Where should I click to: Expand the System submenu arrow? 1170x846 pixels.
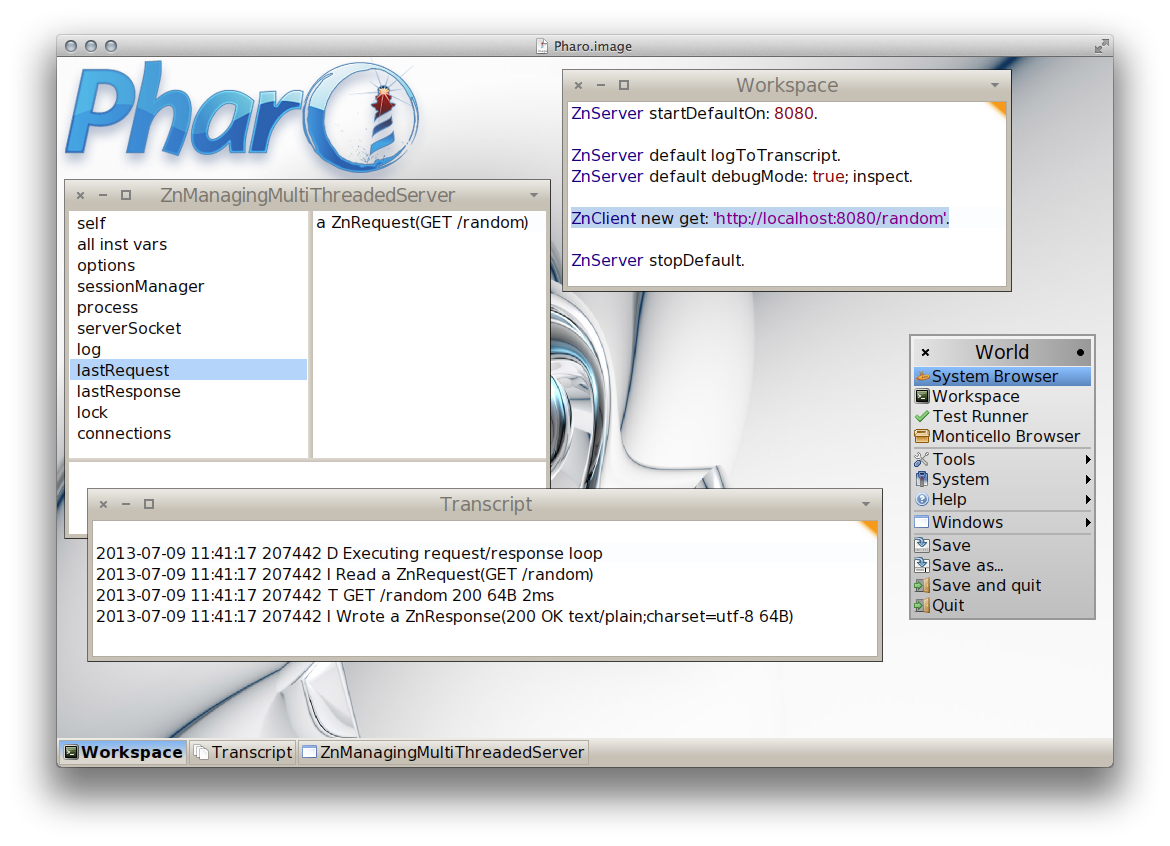[1088, 480]
